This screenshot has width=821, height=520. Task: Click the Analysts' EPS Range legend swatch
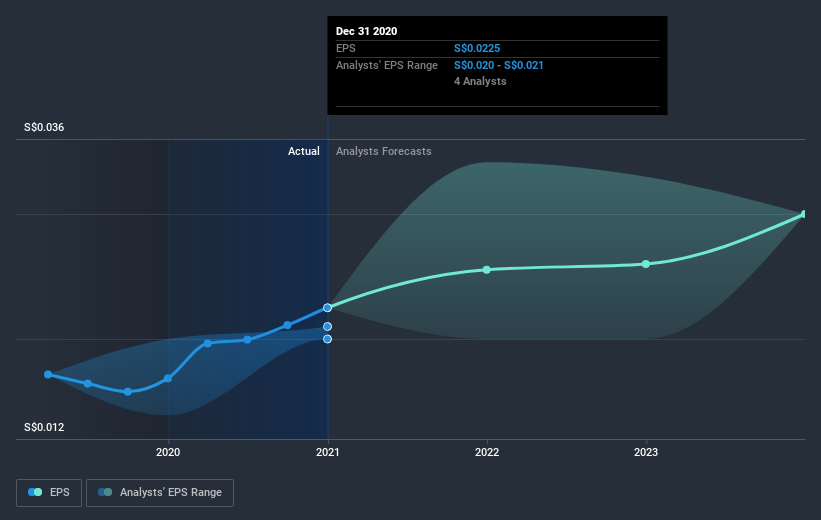click(x=105, y=492)
